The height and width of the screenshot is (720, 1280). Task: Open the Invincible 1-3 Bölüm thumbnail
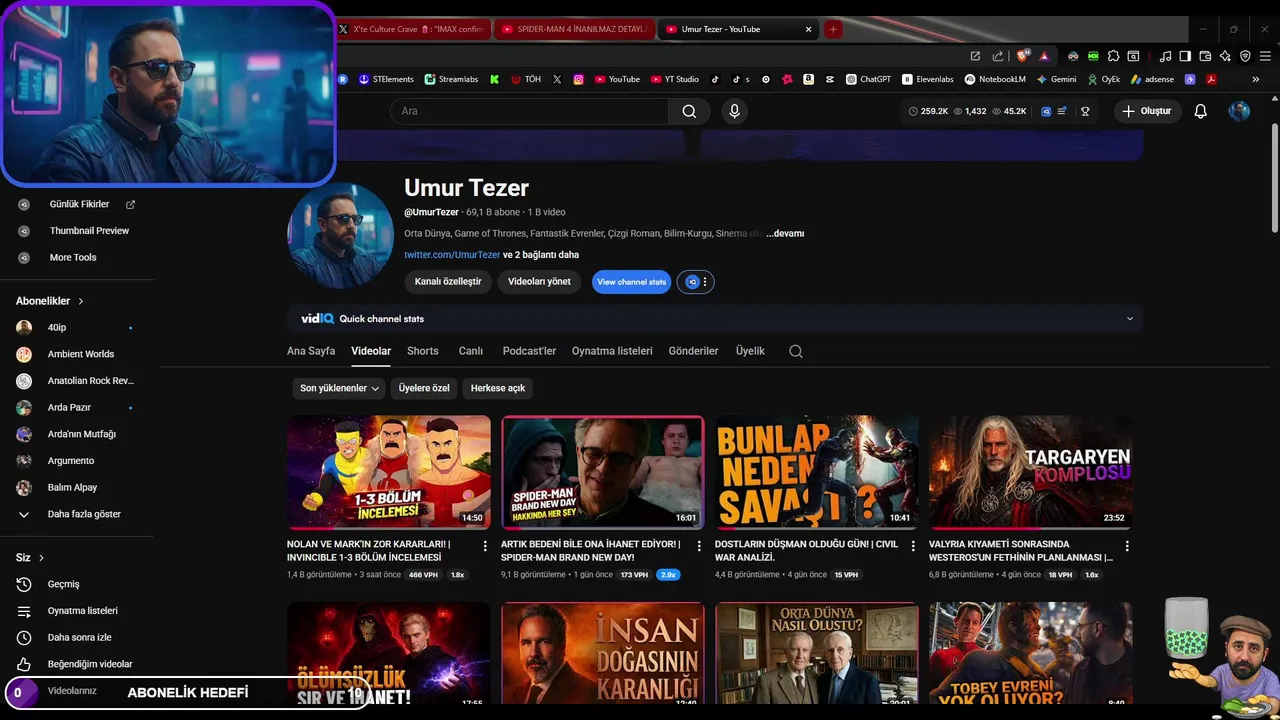(389, 472)
